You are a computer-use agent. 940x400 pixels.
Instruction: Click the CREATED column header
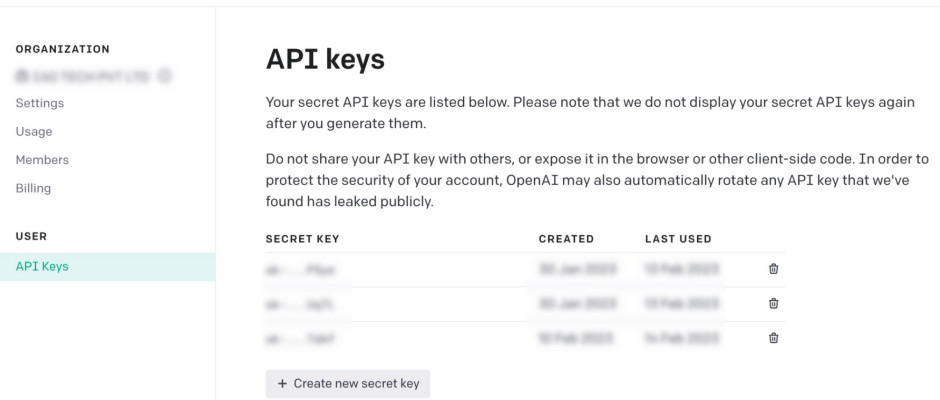click(566, 239)
